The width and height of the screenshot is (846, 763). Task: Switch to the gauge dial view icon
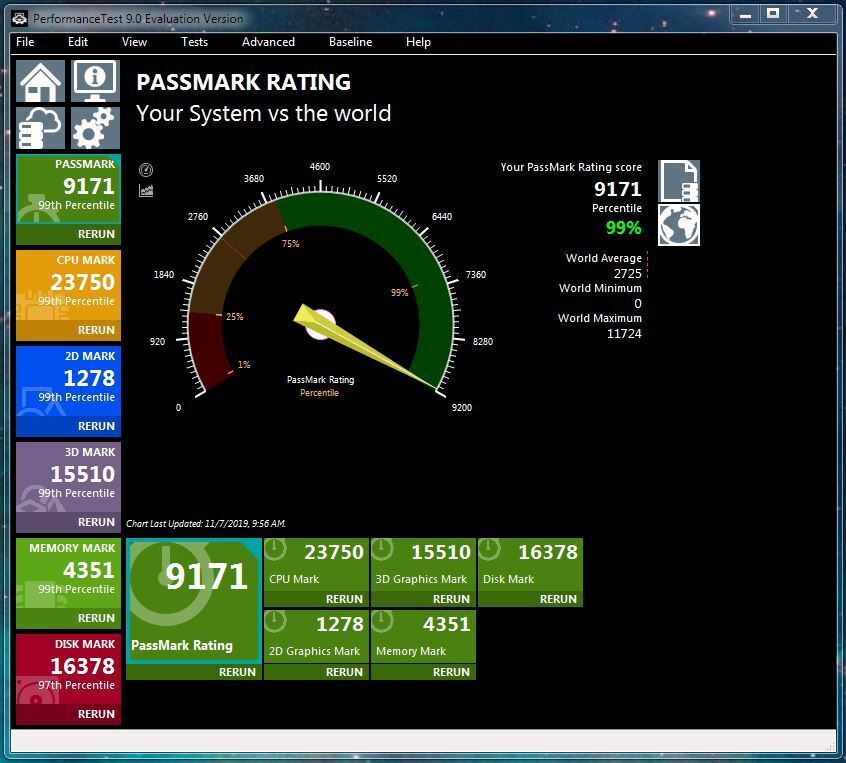(x=146, y=170)
